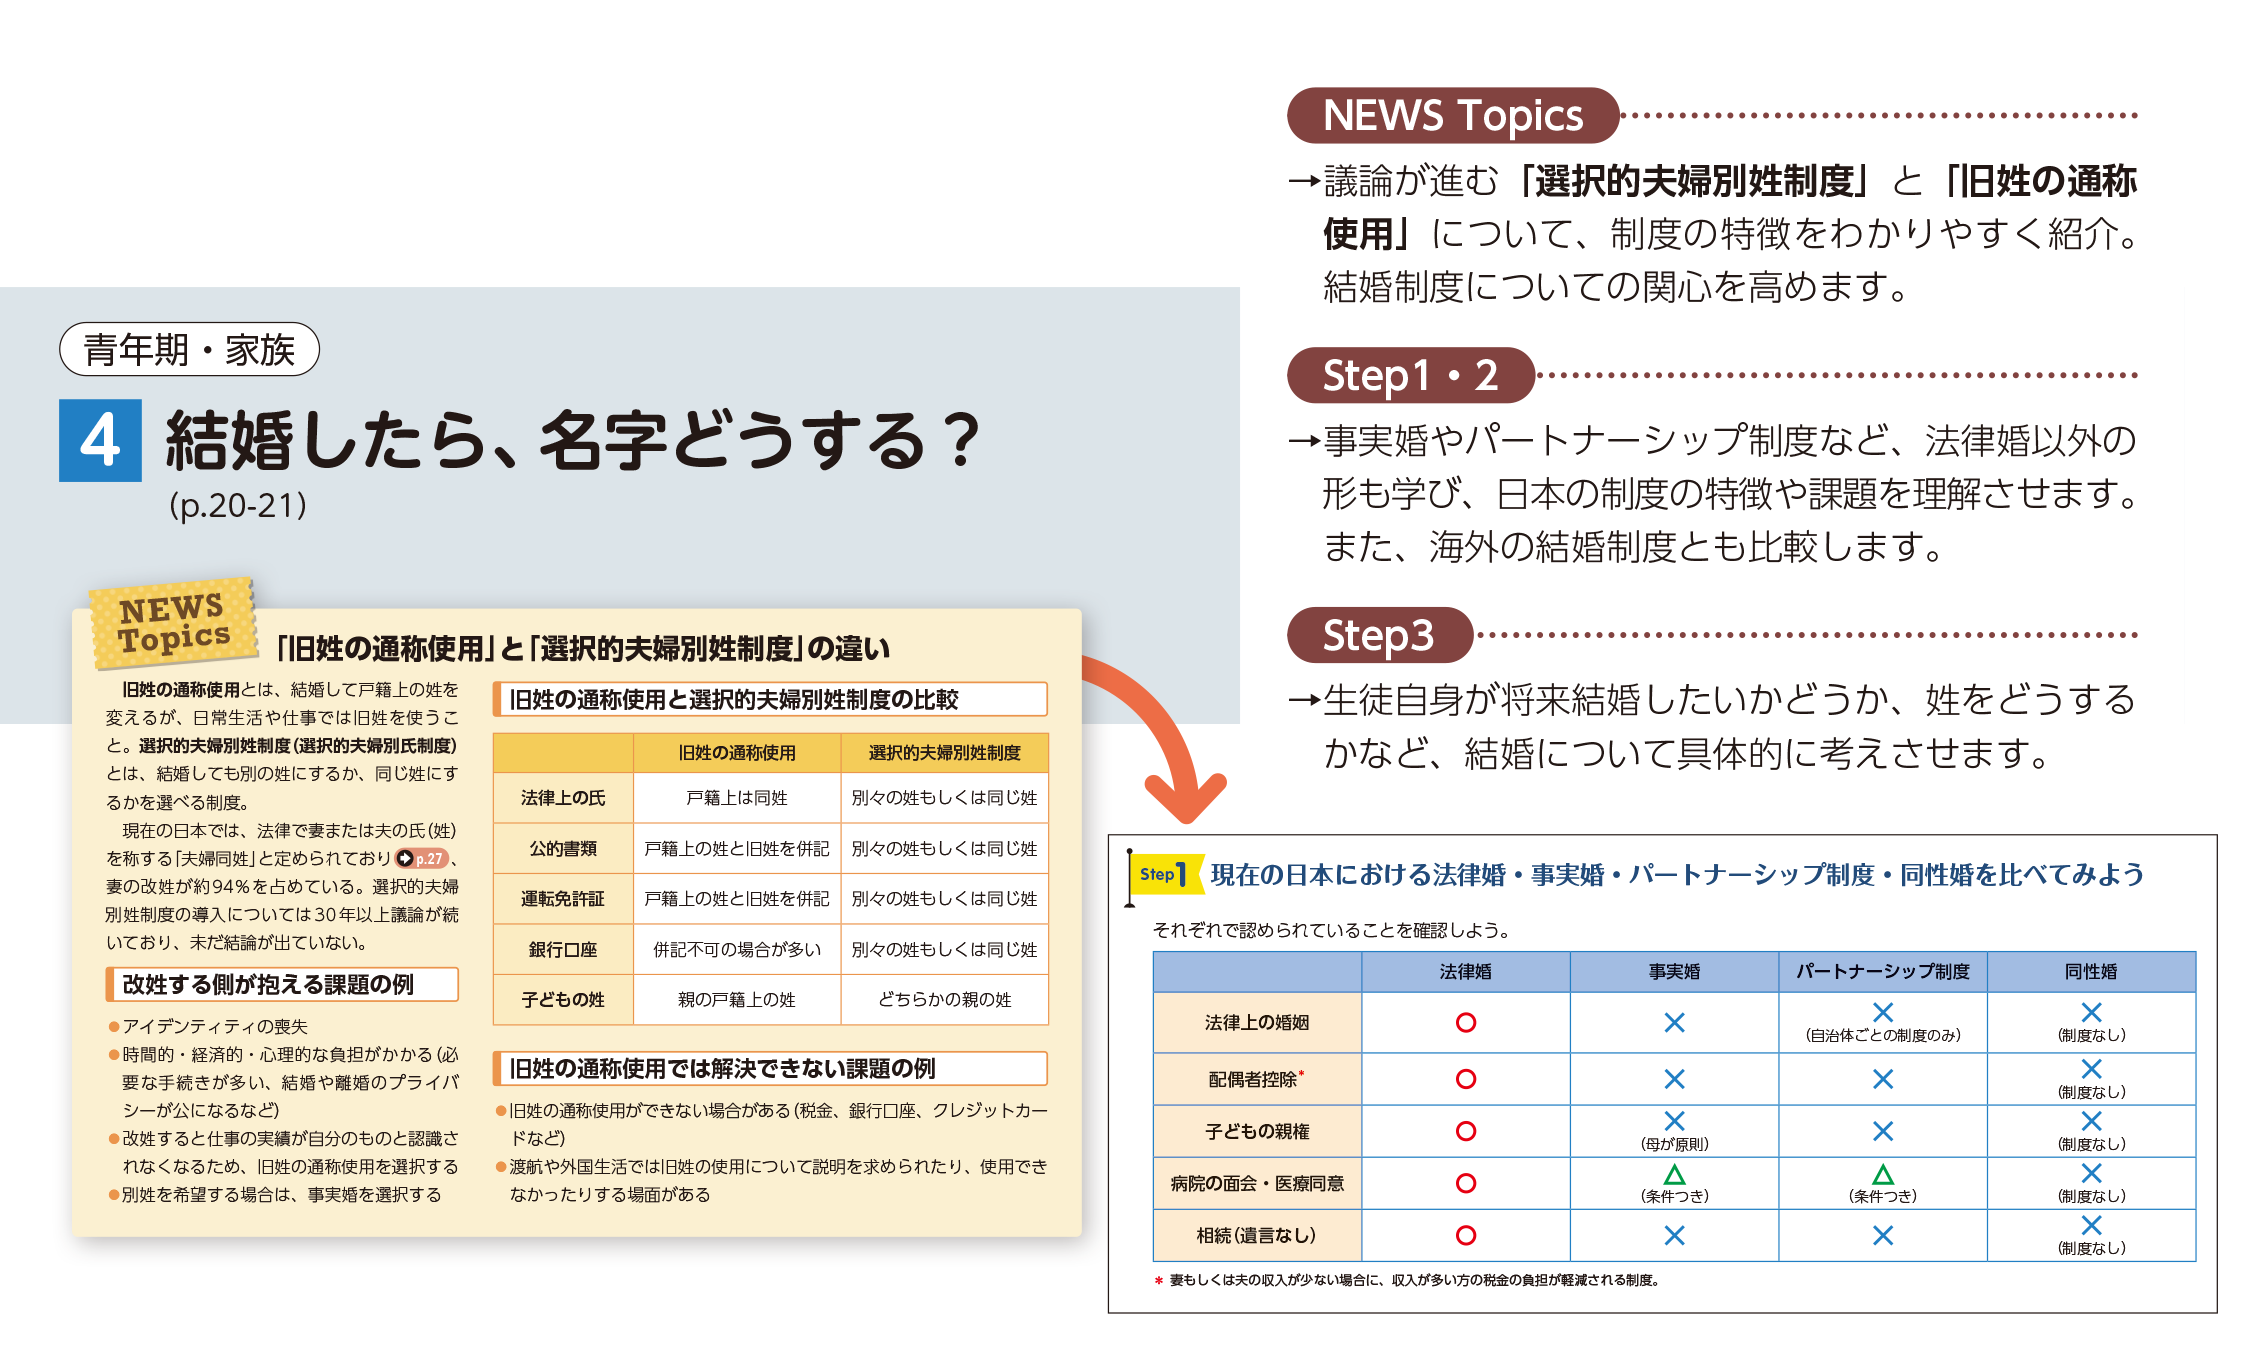This screenshot has width=2244, height=1346.
Task: Click the red asterisk footnote below the table
Action: [1407, 1280]
